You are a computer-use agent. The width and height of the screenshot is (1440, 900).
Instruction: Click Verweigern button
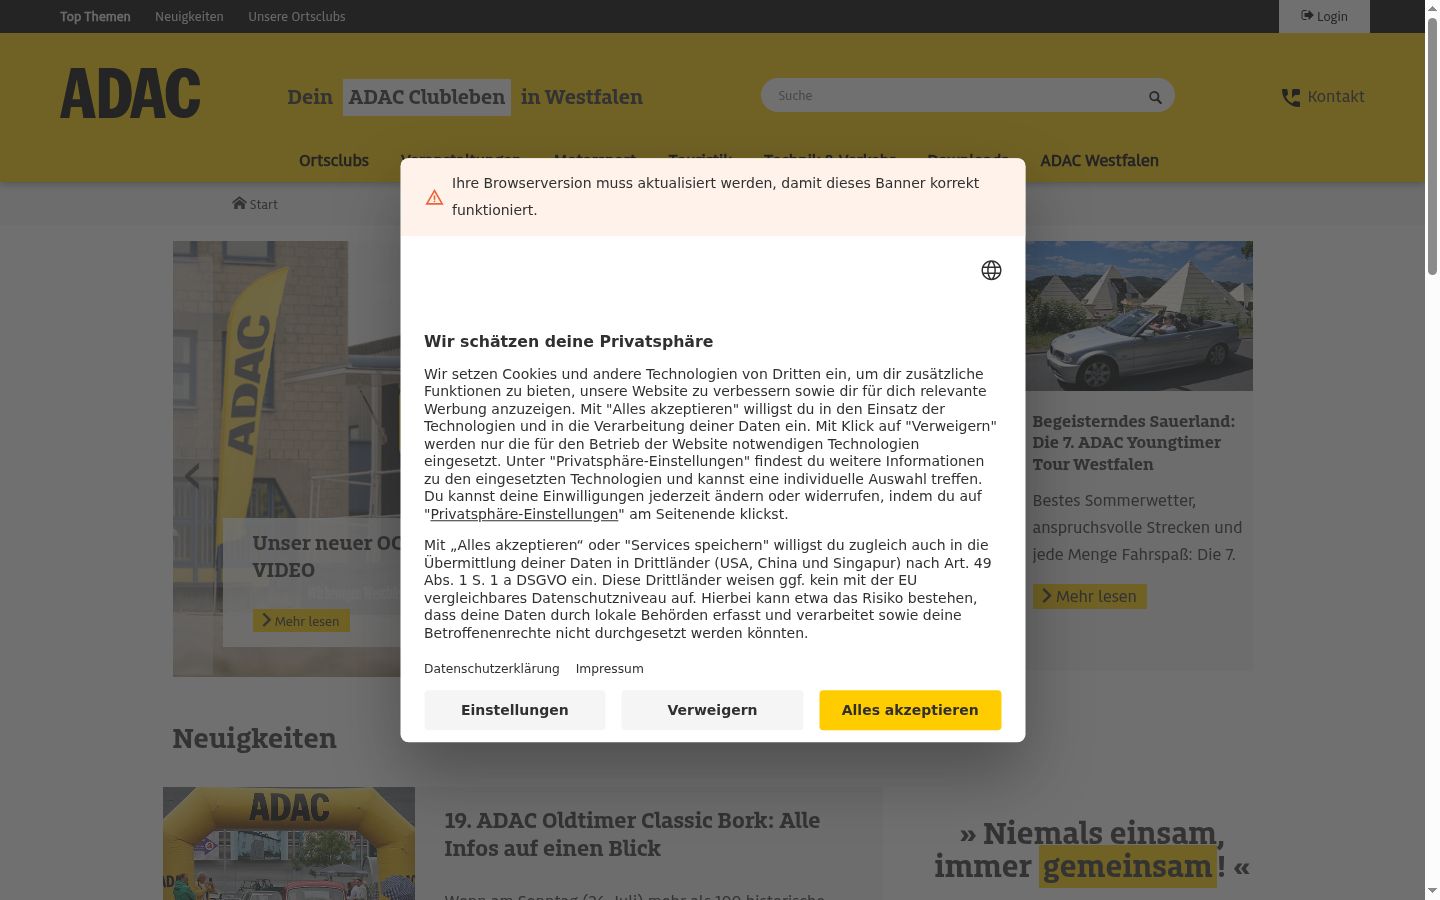coord(712,710)
